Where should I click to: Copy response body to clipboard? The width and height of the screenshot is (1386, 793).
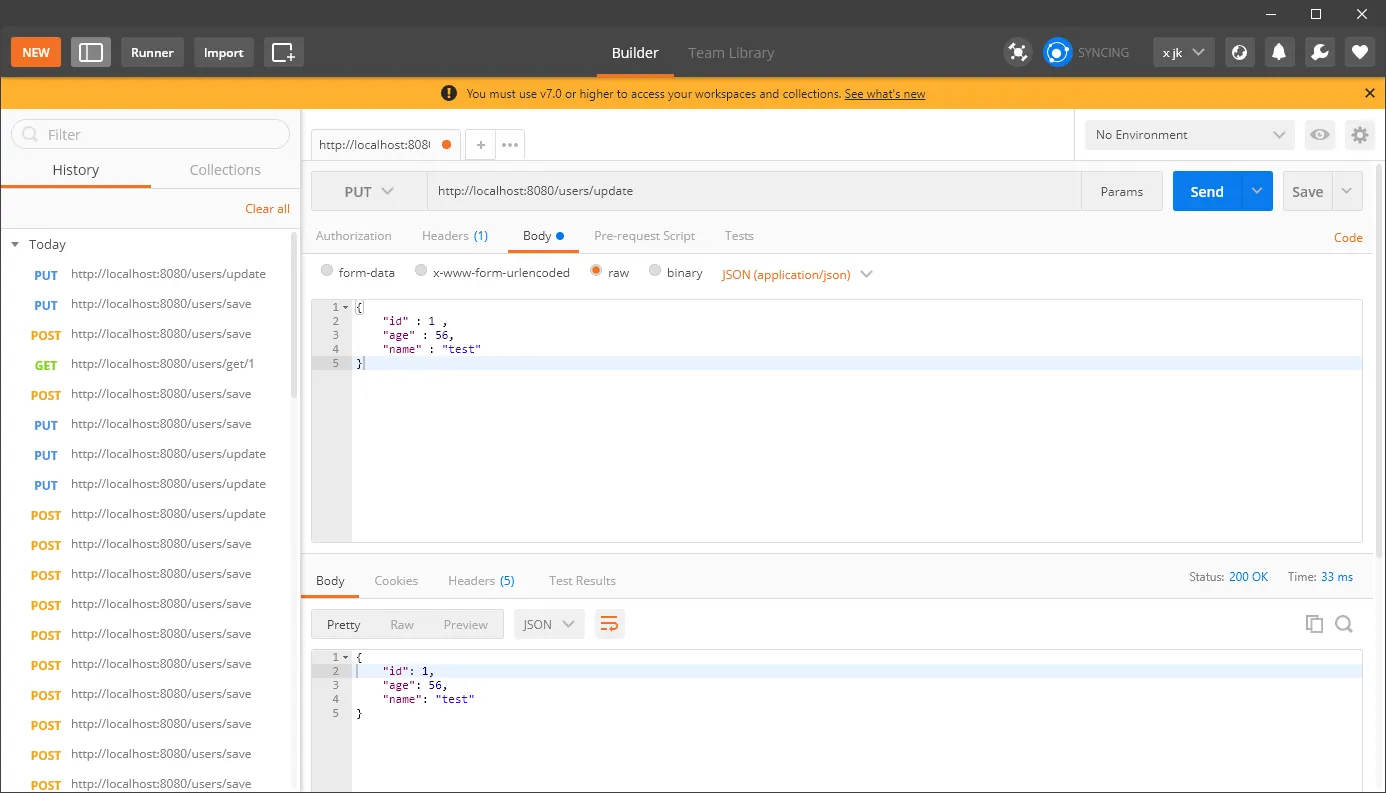1314,624
